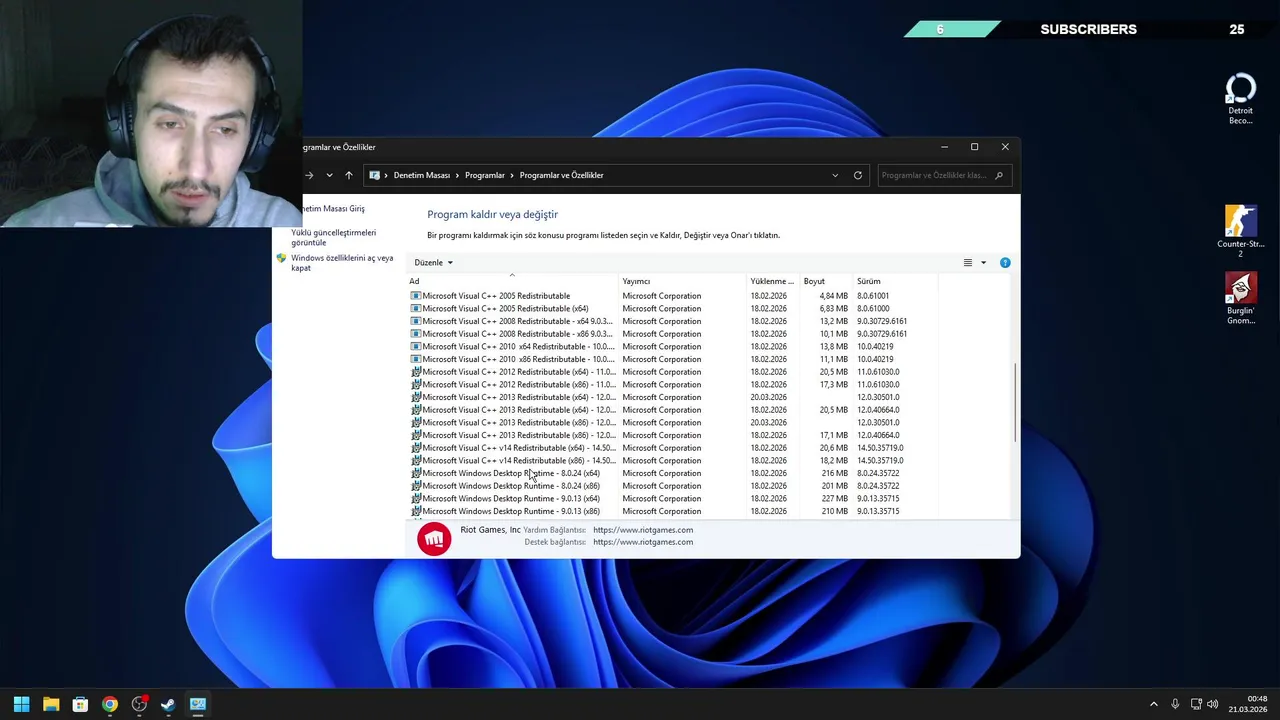Open the Düzenle dropdown menu
Screen dimensions: 1280x720
pos(433,262)
